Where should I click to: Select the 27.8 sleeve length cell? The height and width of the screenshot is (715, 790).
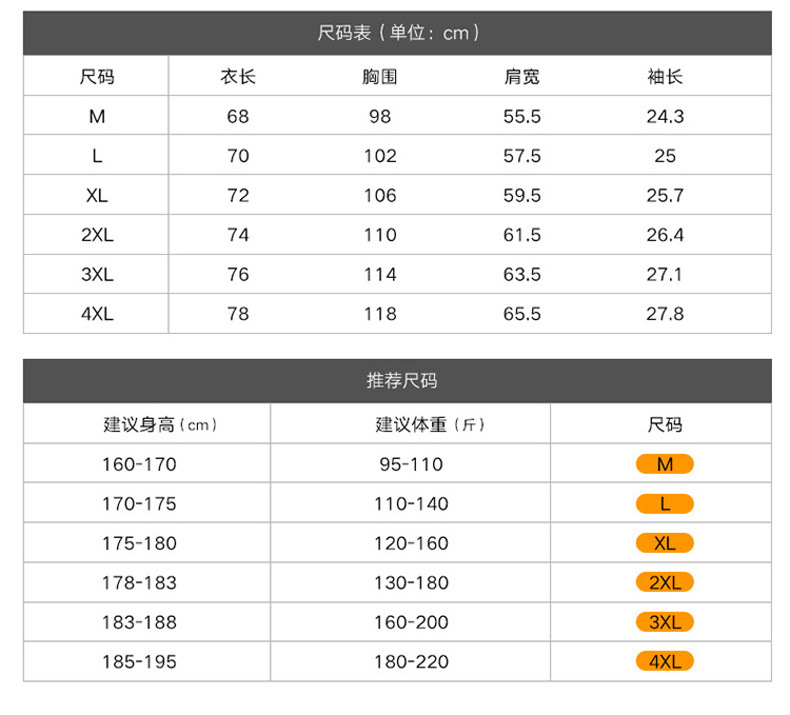[x=665, y=314]
